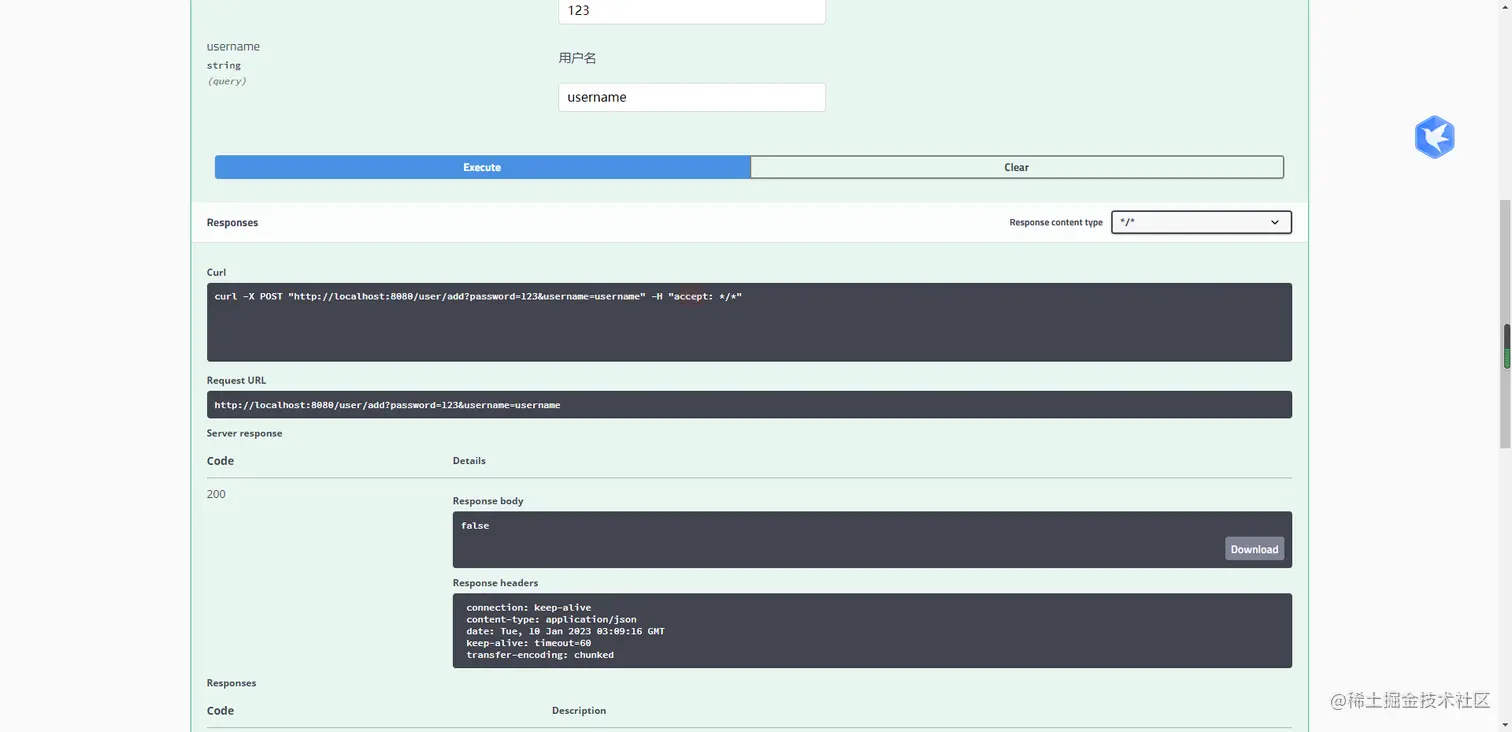This screenshot has height=732, width=1512.
Task: Click the Server response heading
Action: [244, 433]
